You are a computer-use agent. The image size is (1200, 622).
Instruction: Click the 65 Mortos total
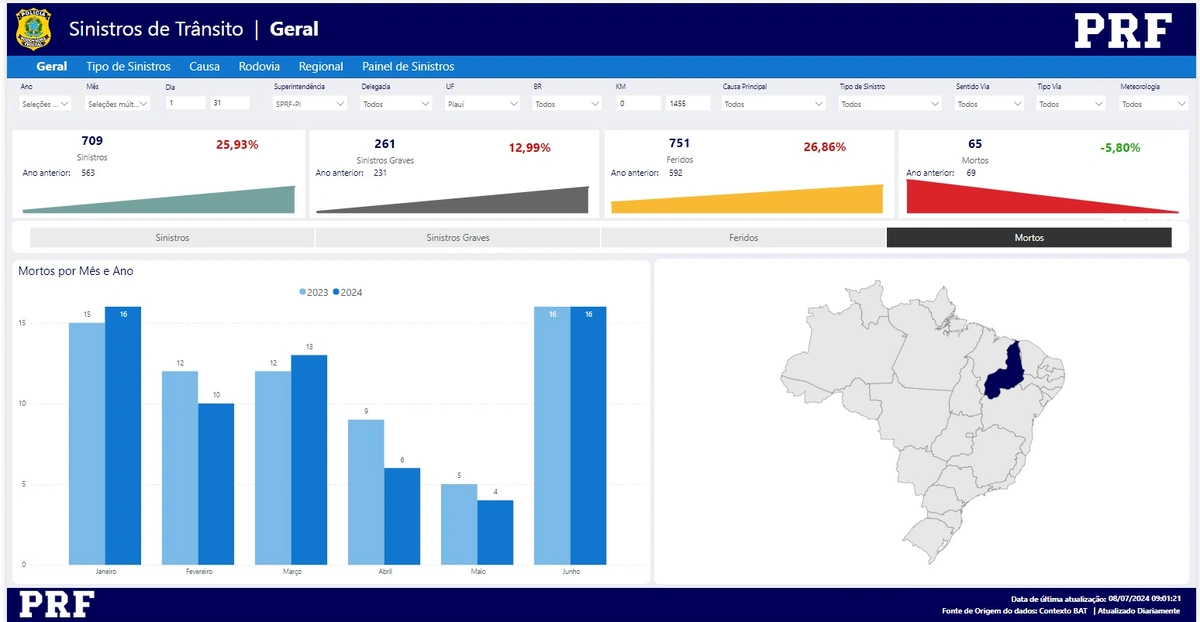[975, 144]
